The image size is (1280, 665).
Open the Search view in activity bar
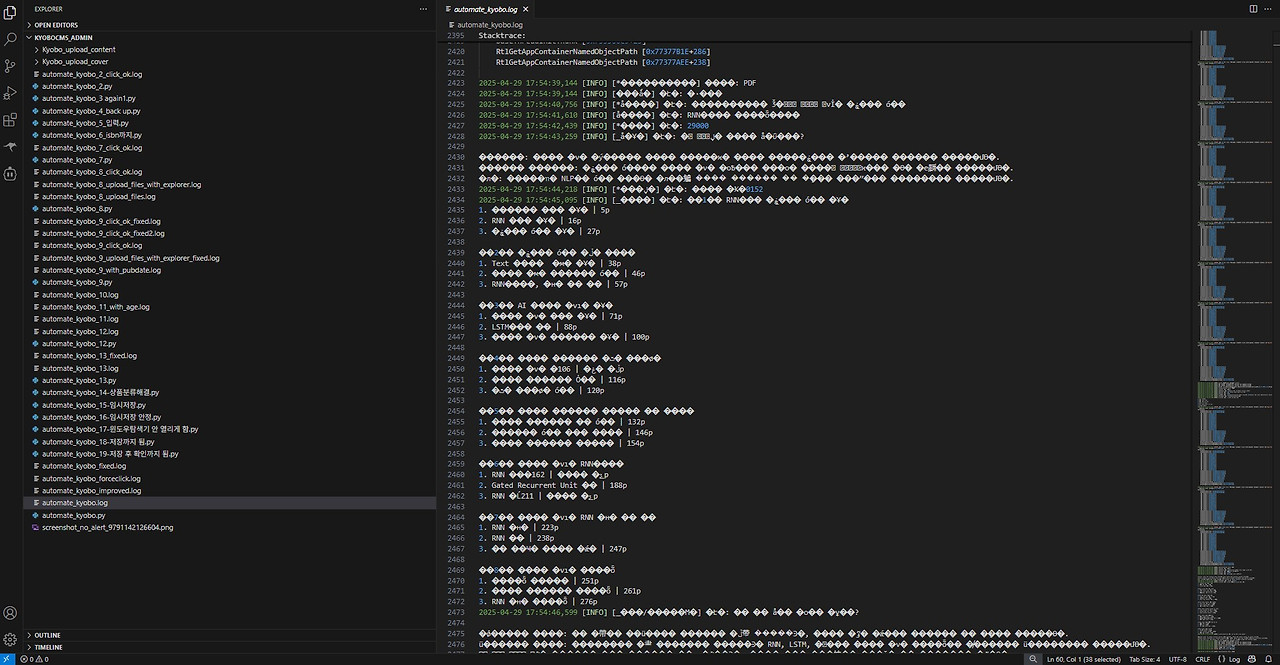pos(10,40)
